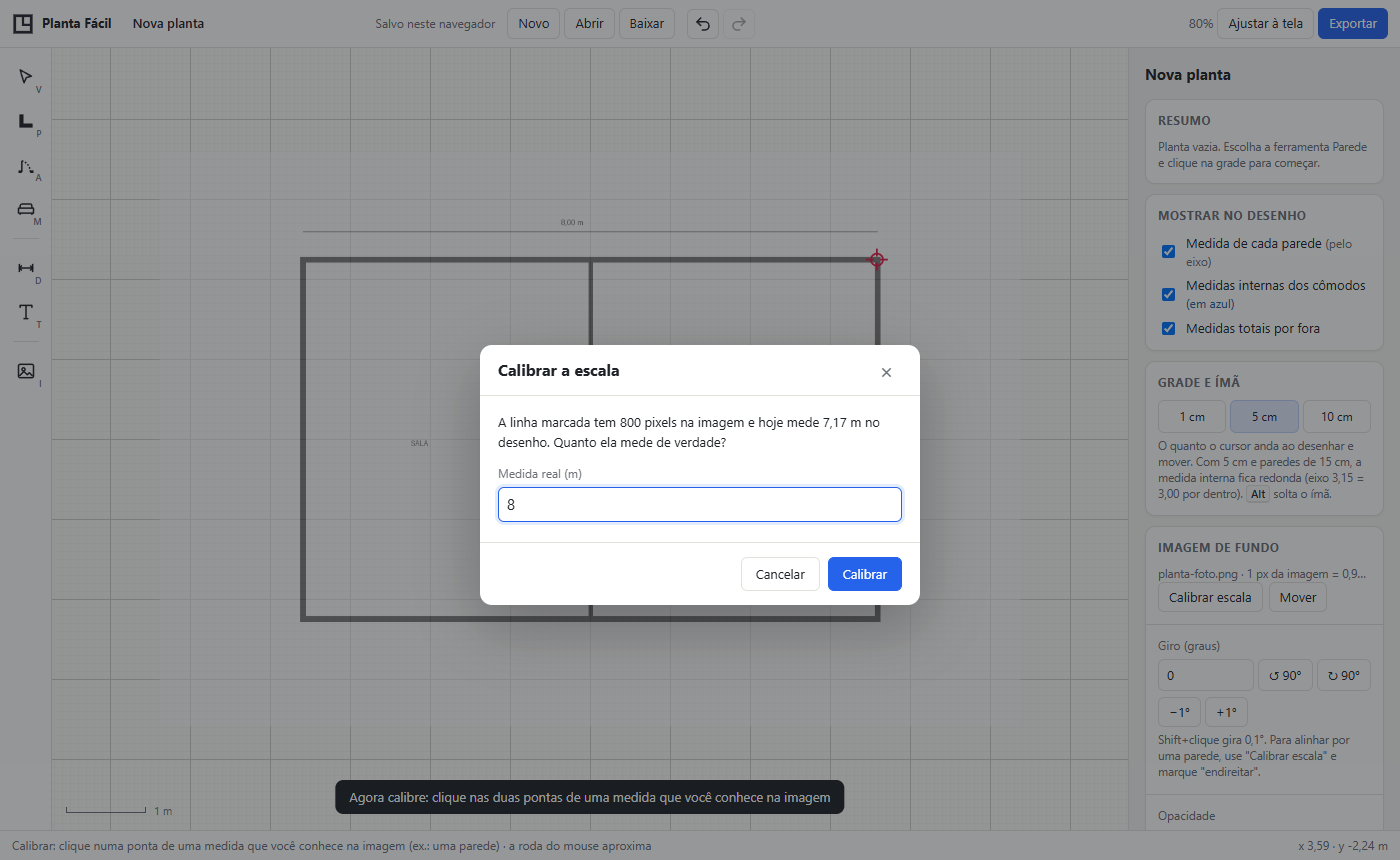Click the undo arrow icon
Screen dimensions: 1400x860
pos(703,23)
